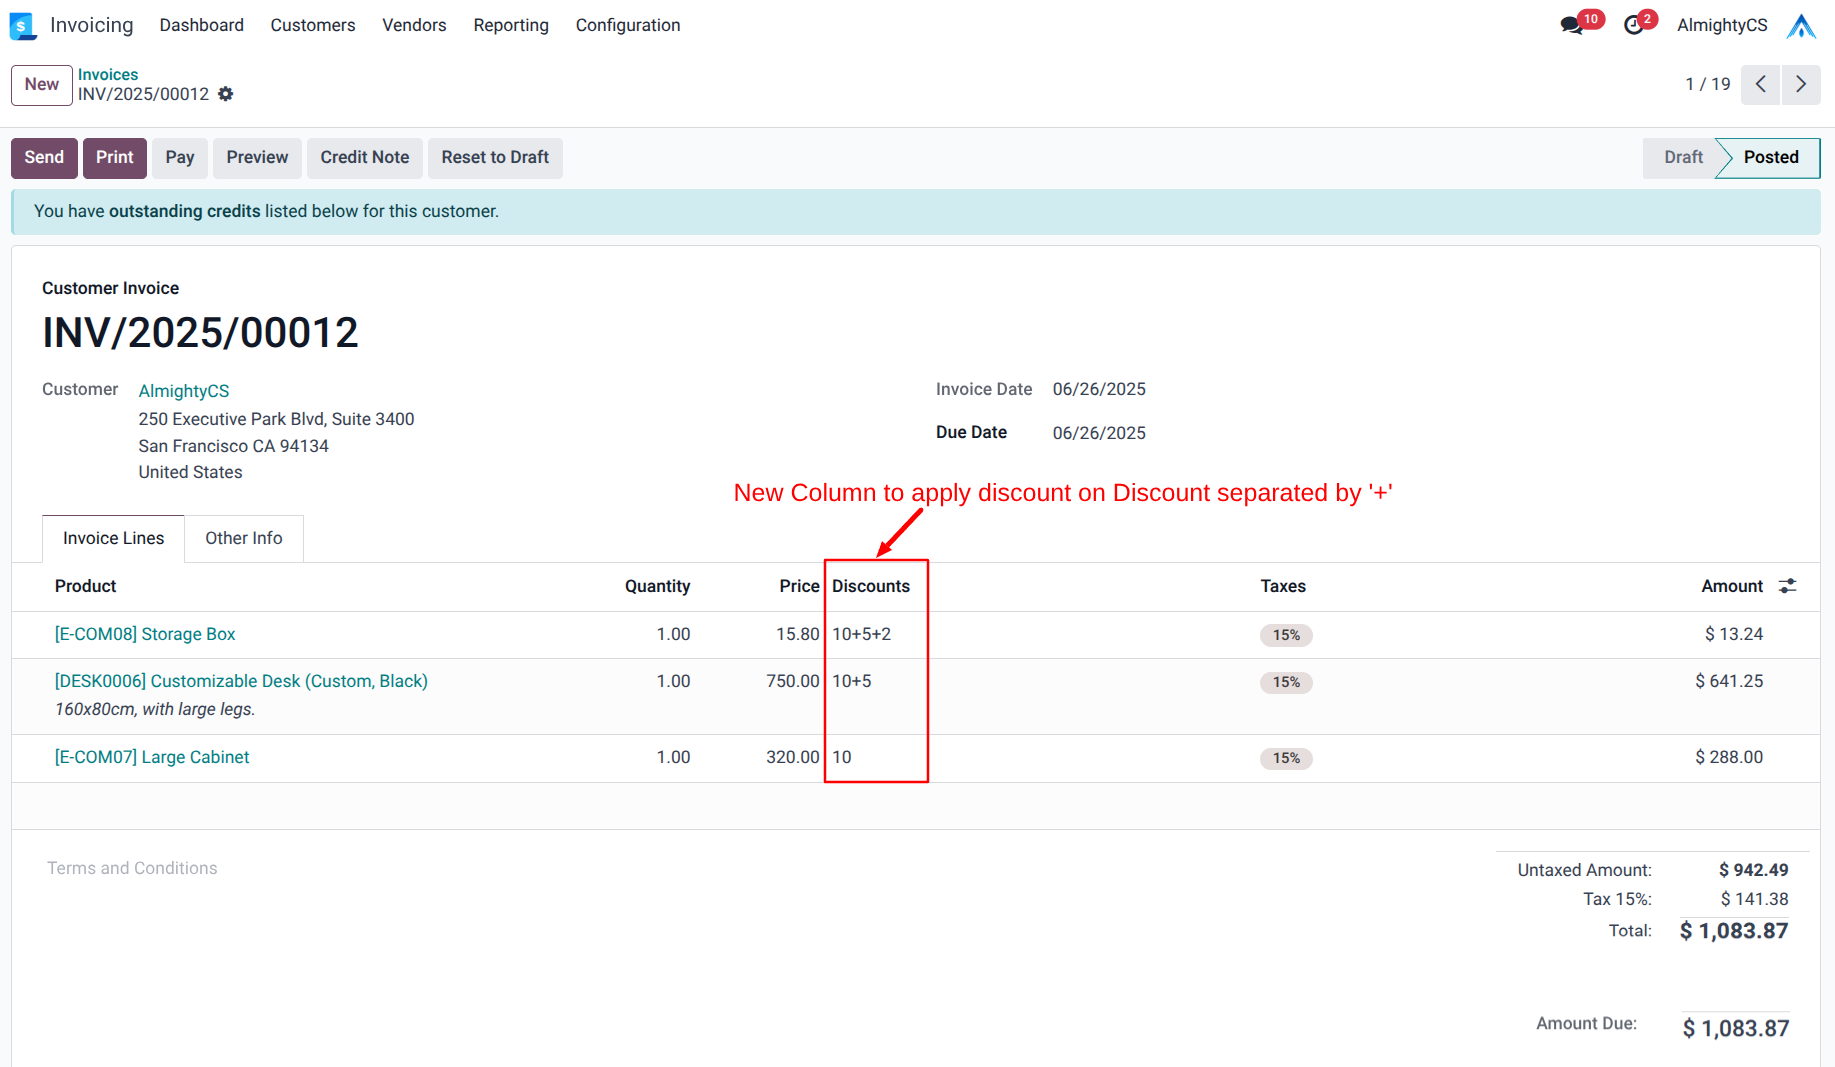The width and height of the screenshot is (1835, 1067).
Task: Open the Customers menu
Action: coord(312,25)
